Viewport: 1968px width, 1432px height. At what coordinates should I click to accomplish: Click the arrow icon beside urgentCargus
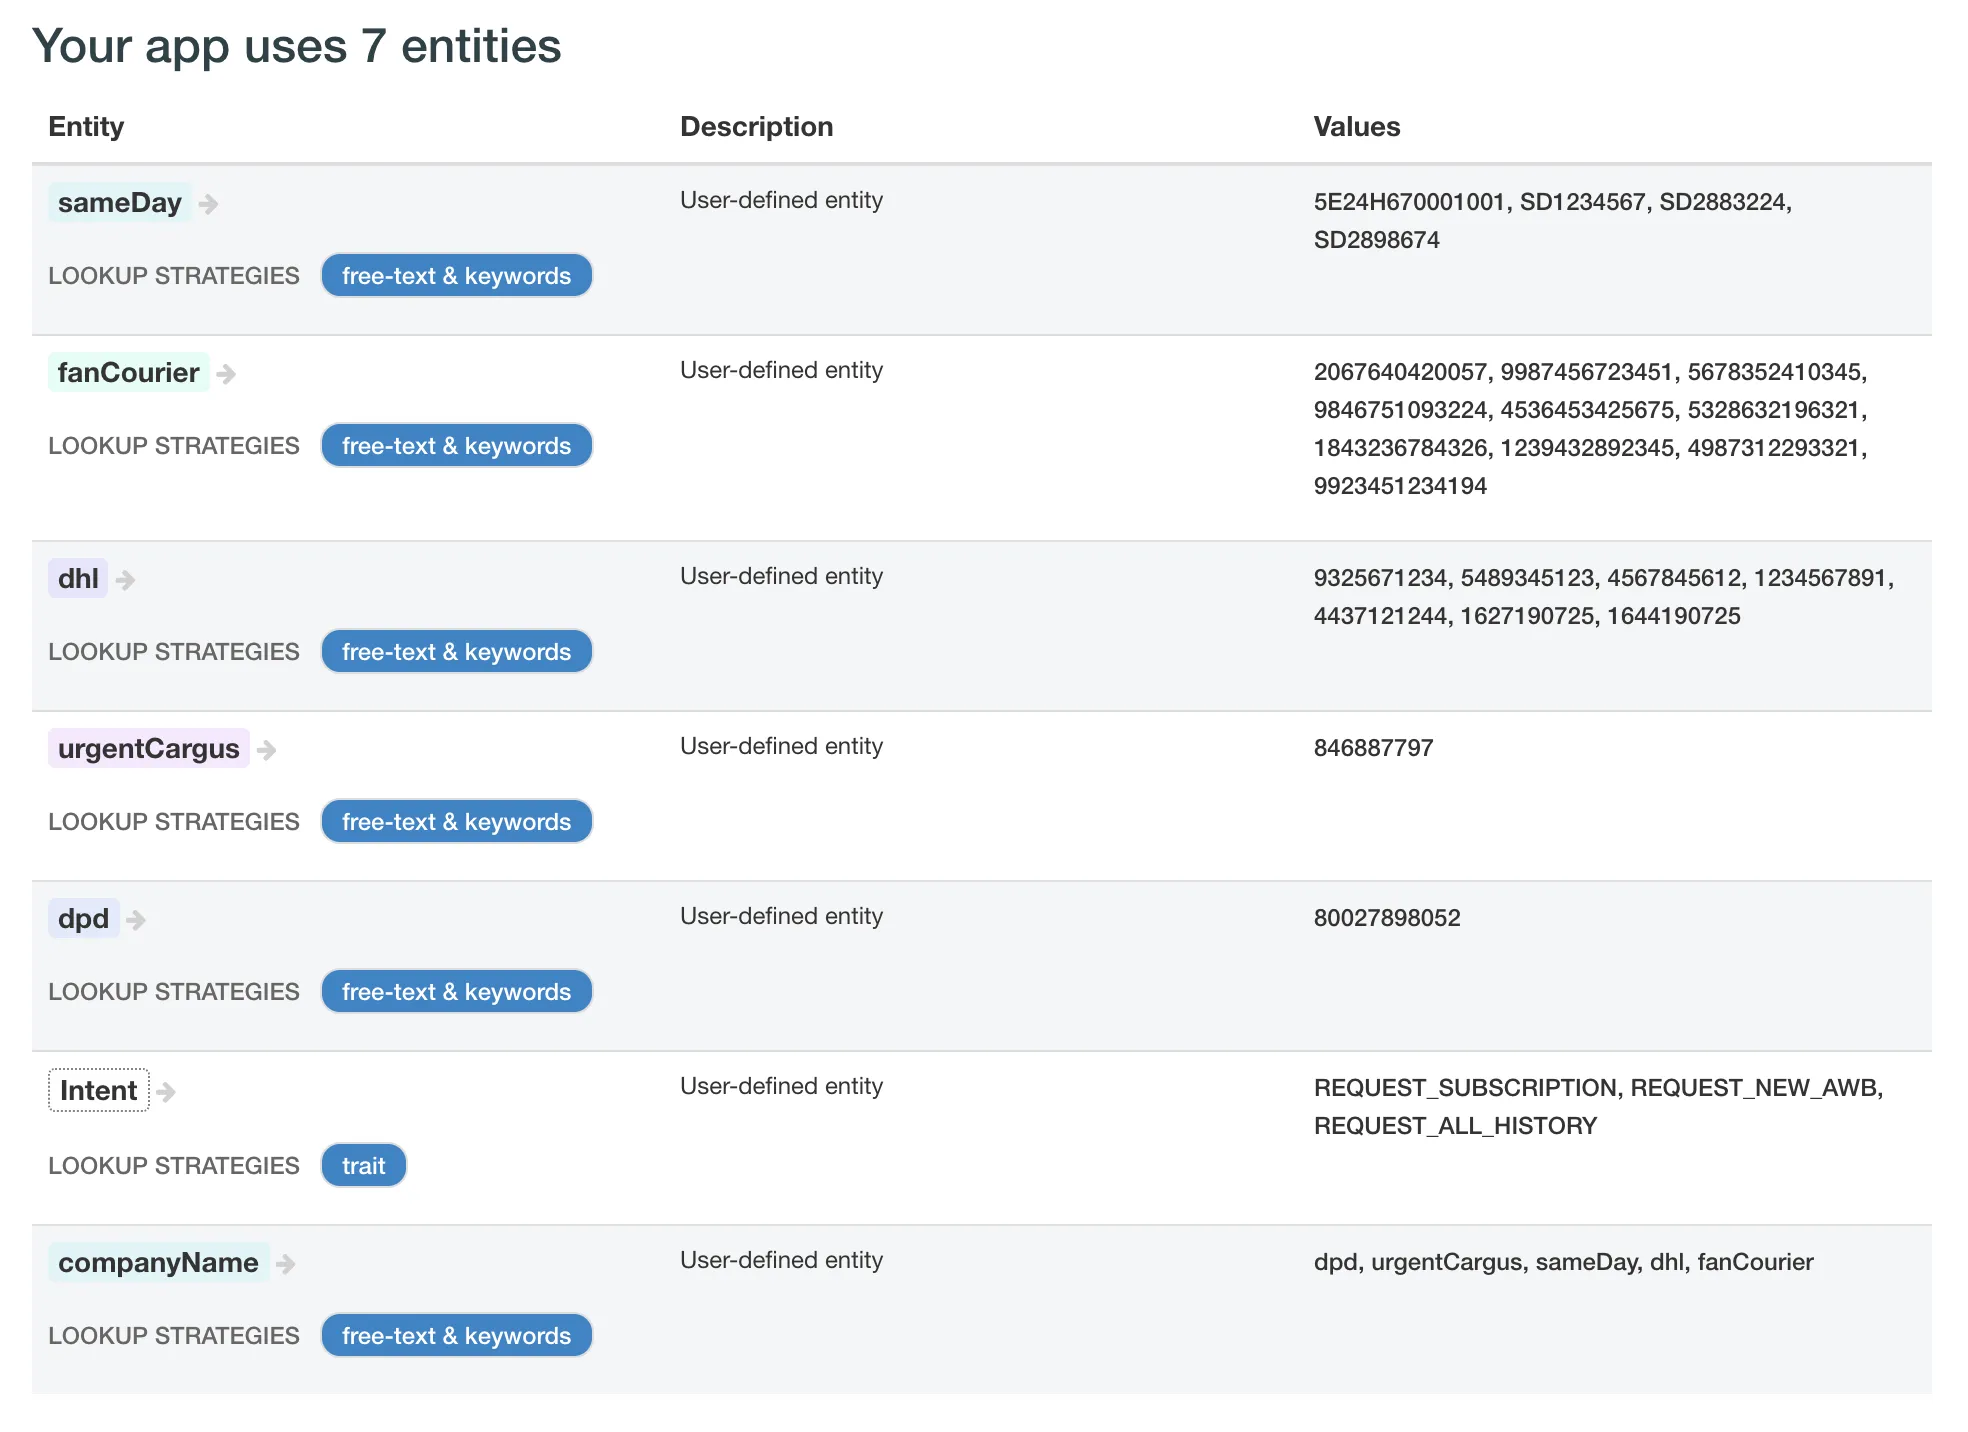pyautogui.click(x=266, y=750)
